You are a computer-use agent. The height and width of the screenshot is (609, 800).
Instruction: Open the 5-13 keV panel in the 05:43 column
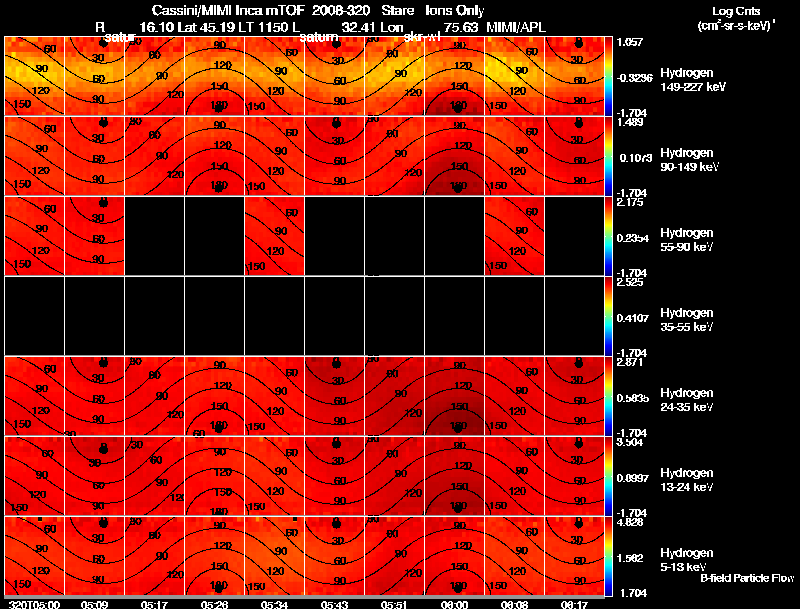click(x=334, y=556)
